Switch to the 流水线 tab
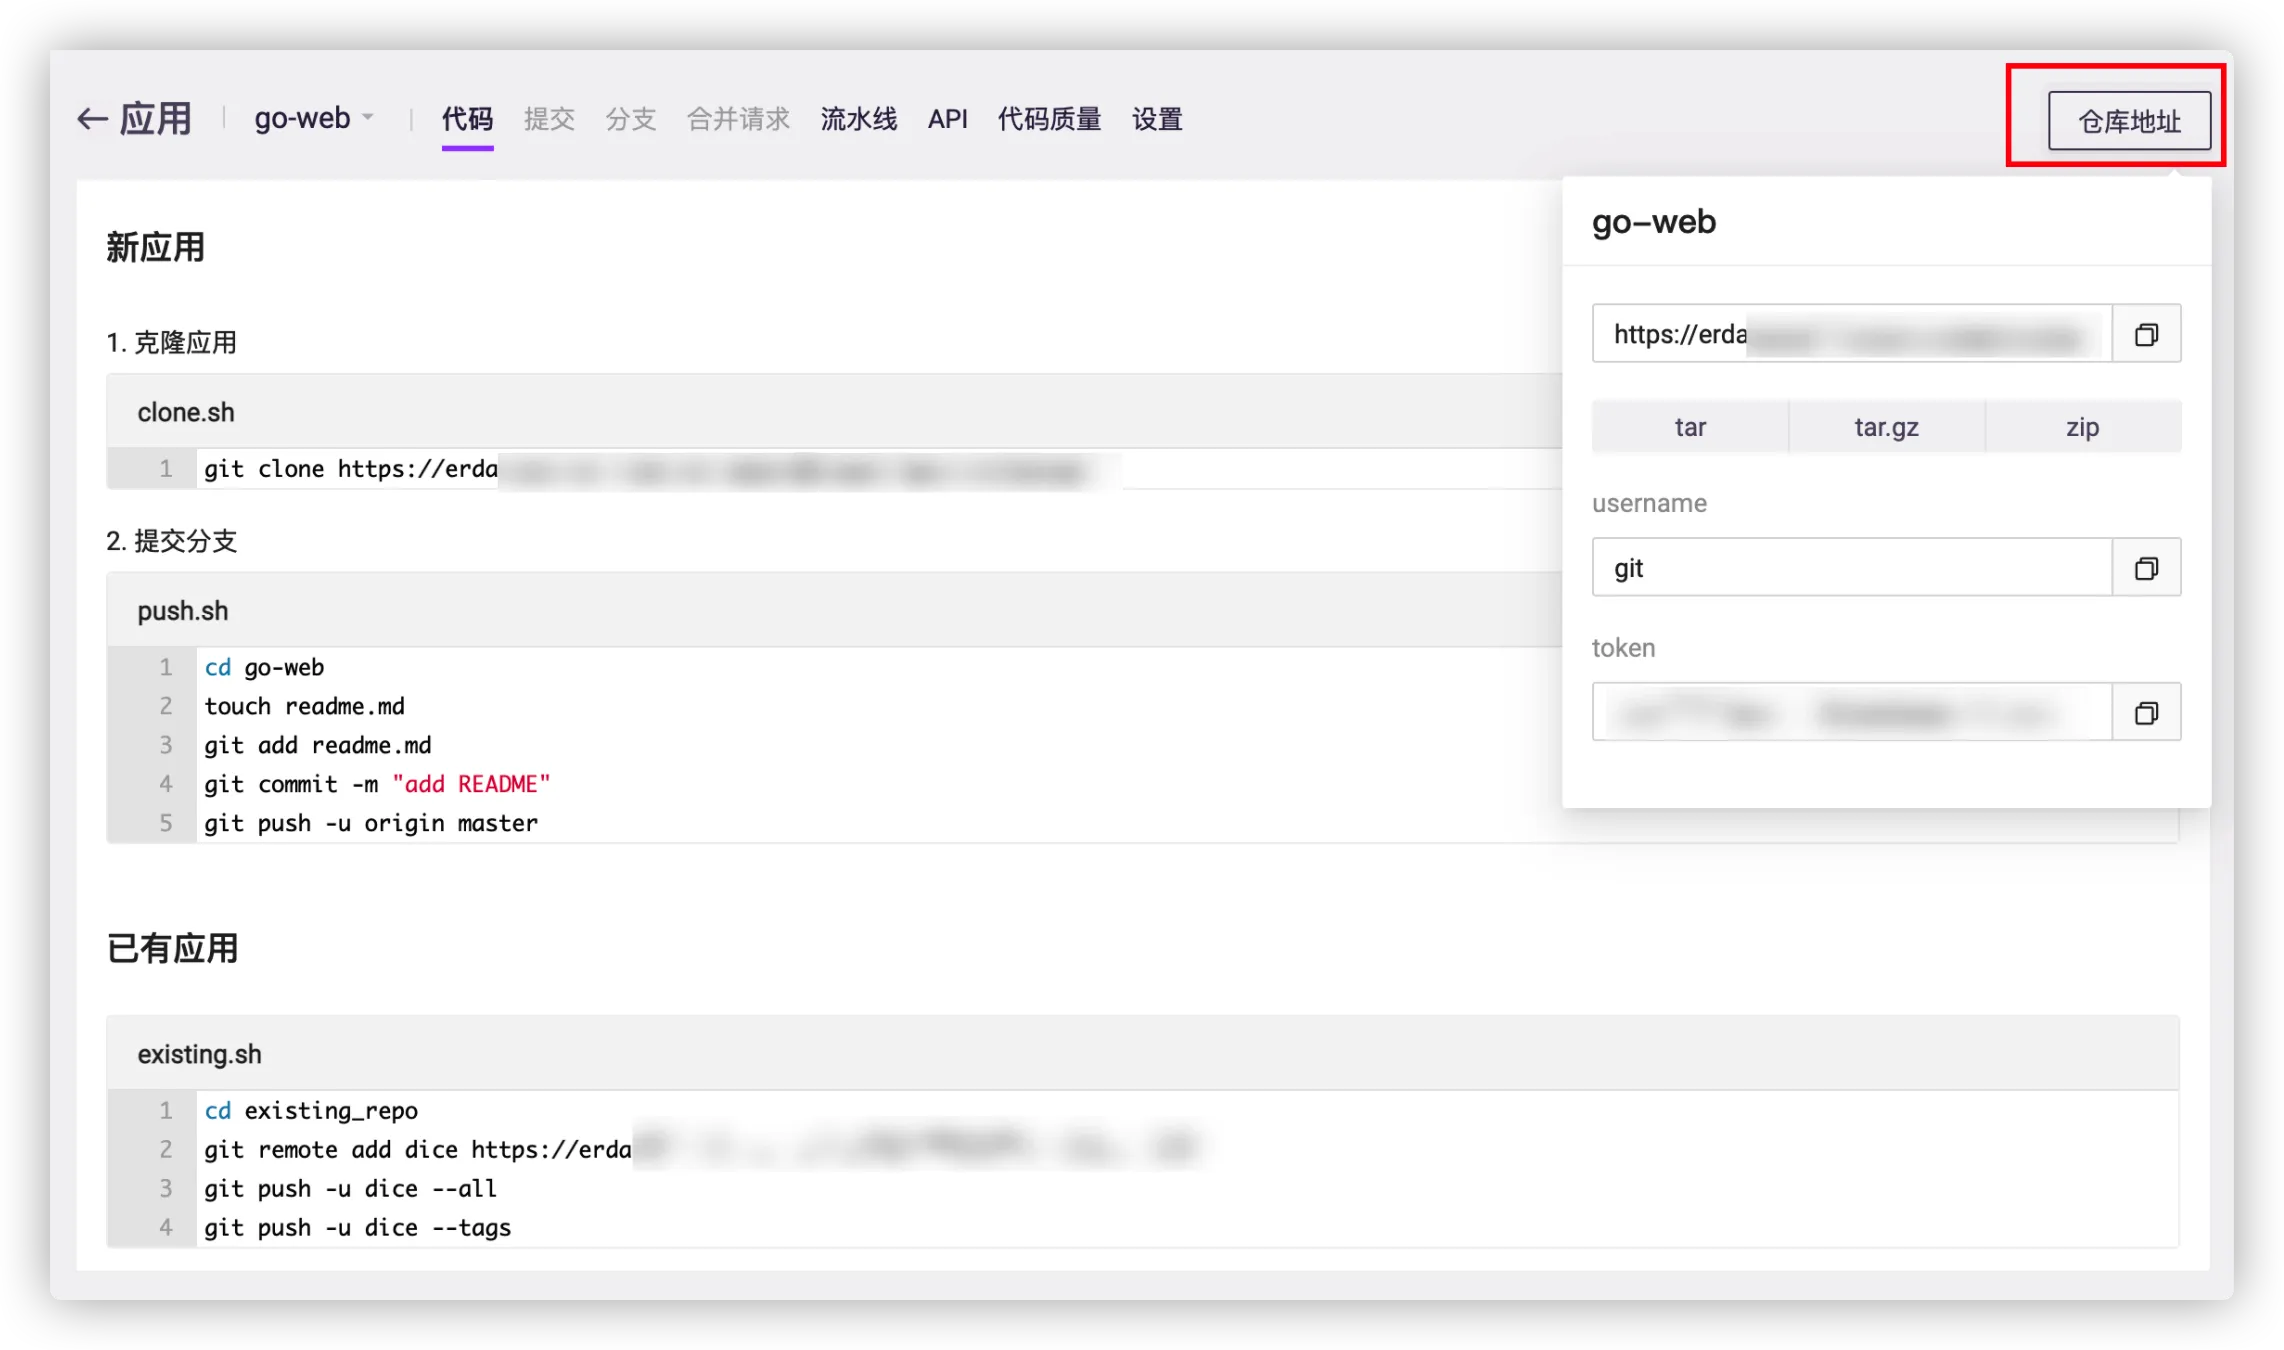Viewport: 2284px width, 1350px height. [x=858, y=119]
